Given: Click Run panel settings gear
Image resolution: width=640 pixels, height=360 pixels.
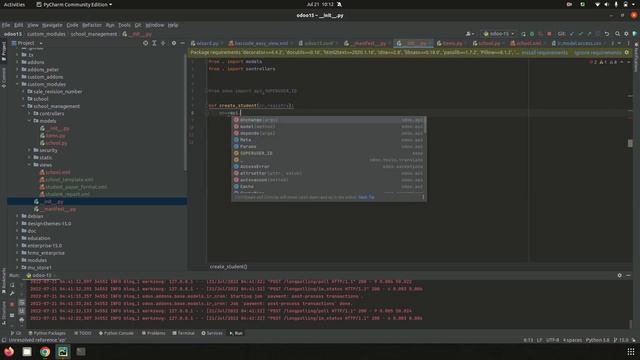Looking at the screenshot, I should [x=620, y=276].
